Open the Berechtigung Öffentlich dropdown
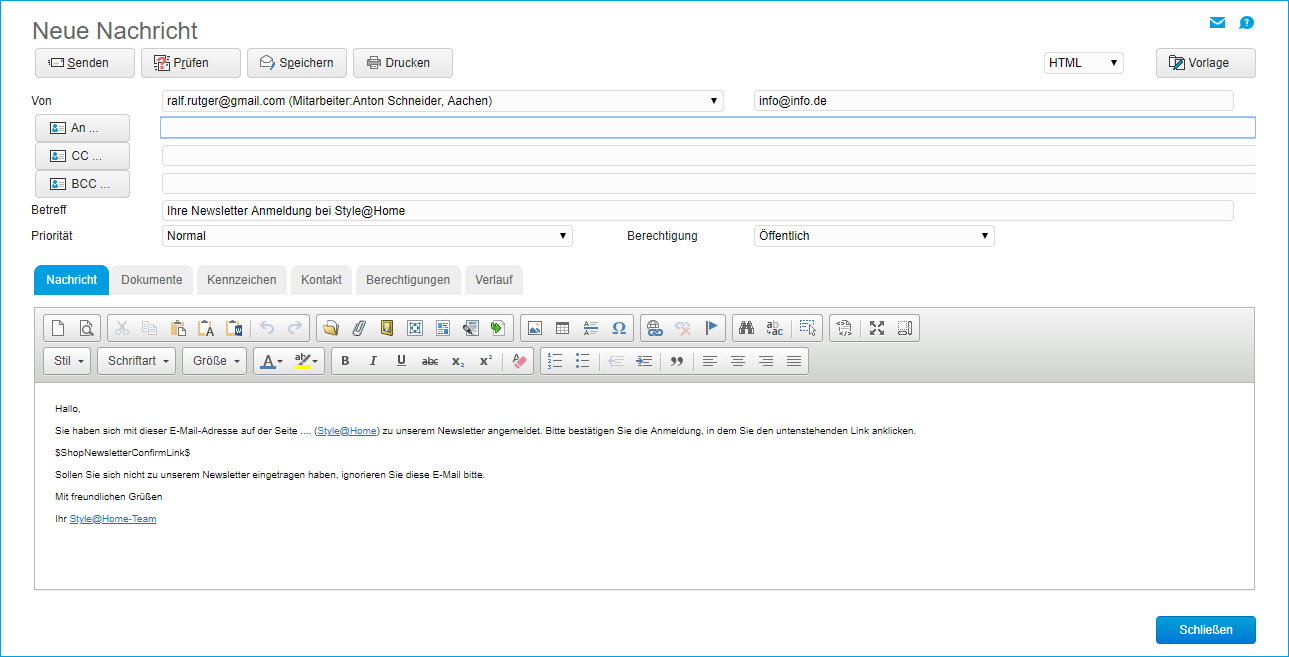1289x657 pixels. [874, 236]
